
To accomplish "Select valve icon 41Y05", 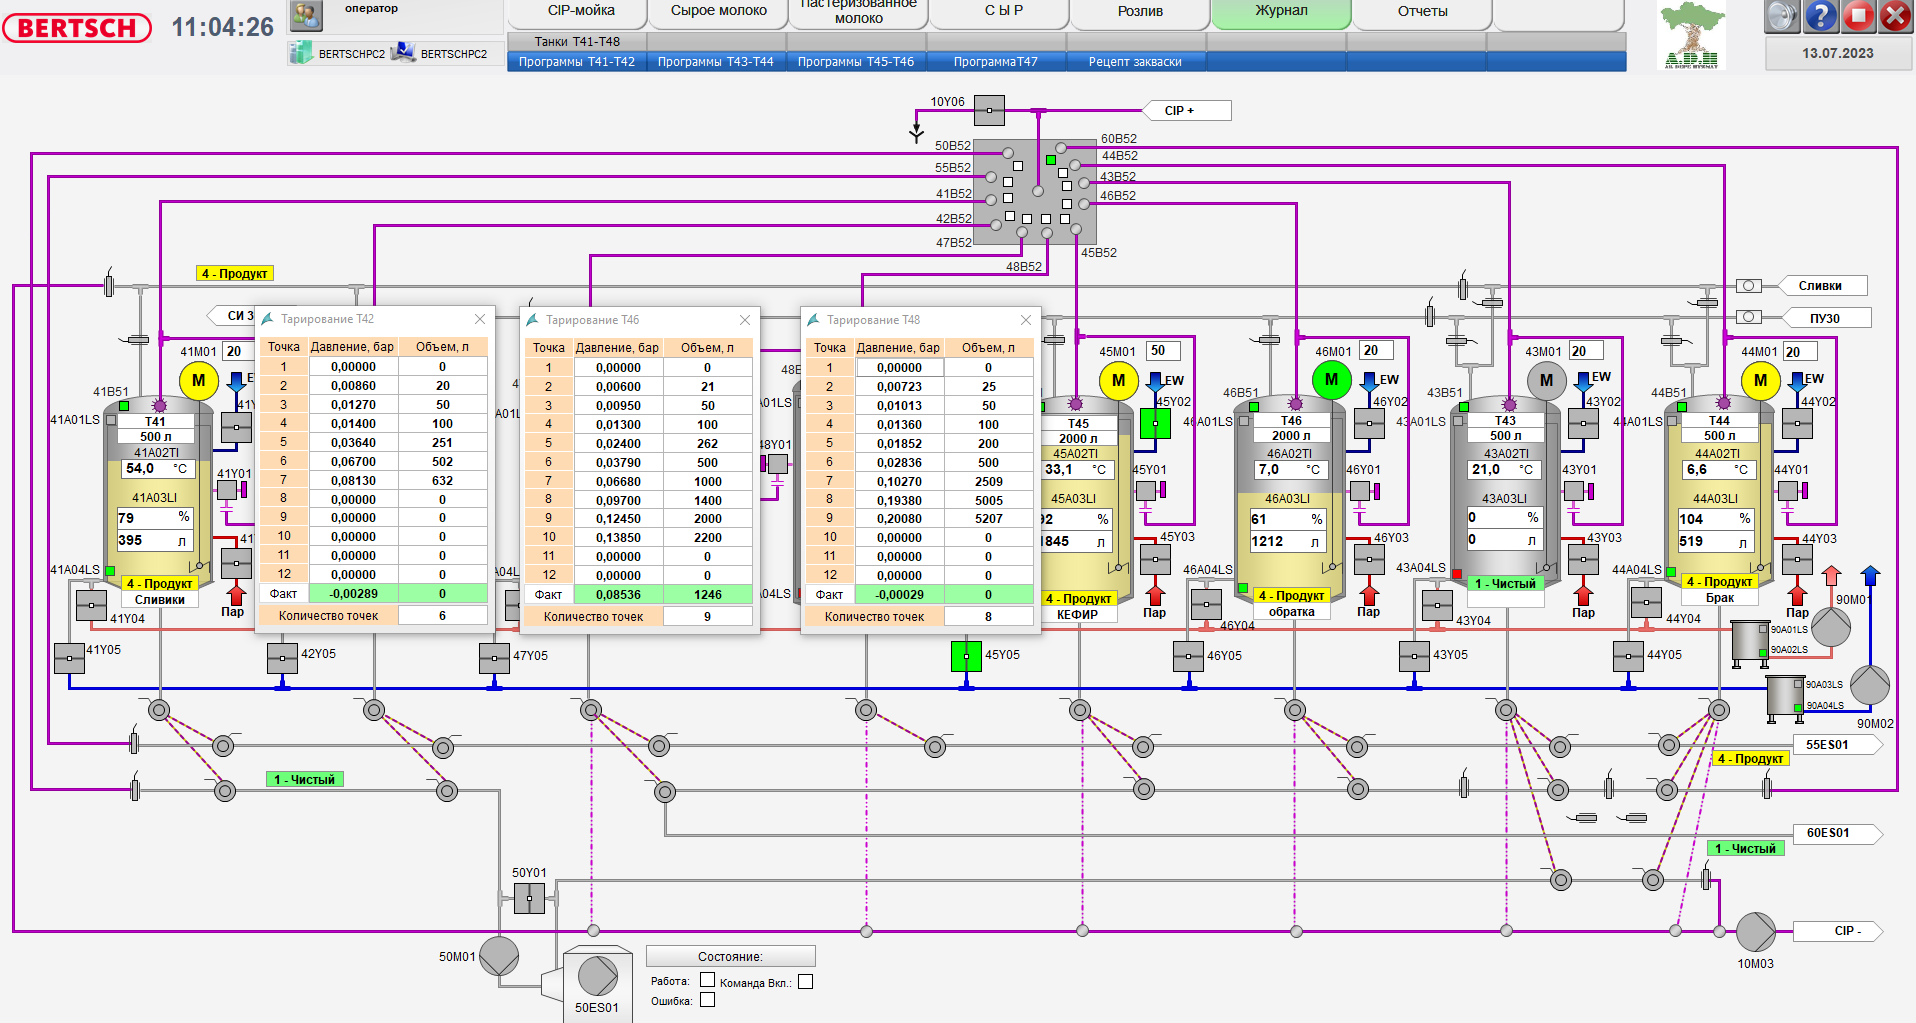I will 69,657.
